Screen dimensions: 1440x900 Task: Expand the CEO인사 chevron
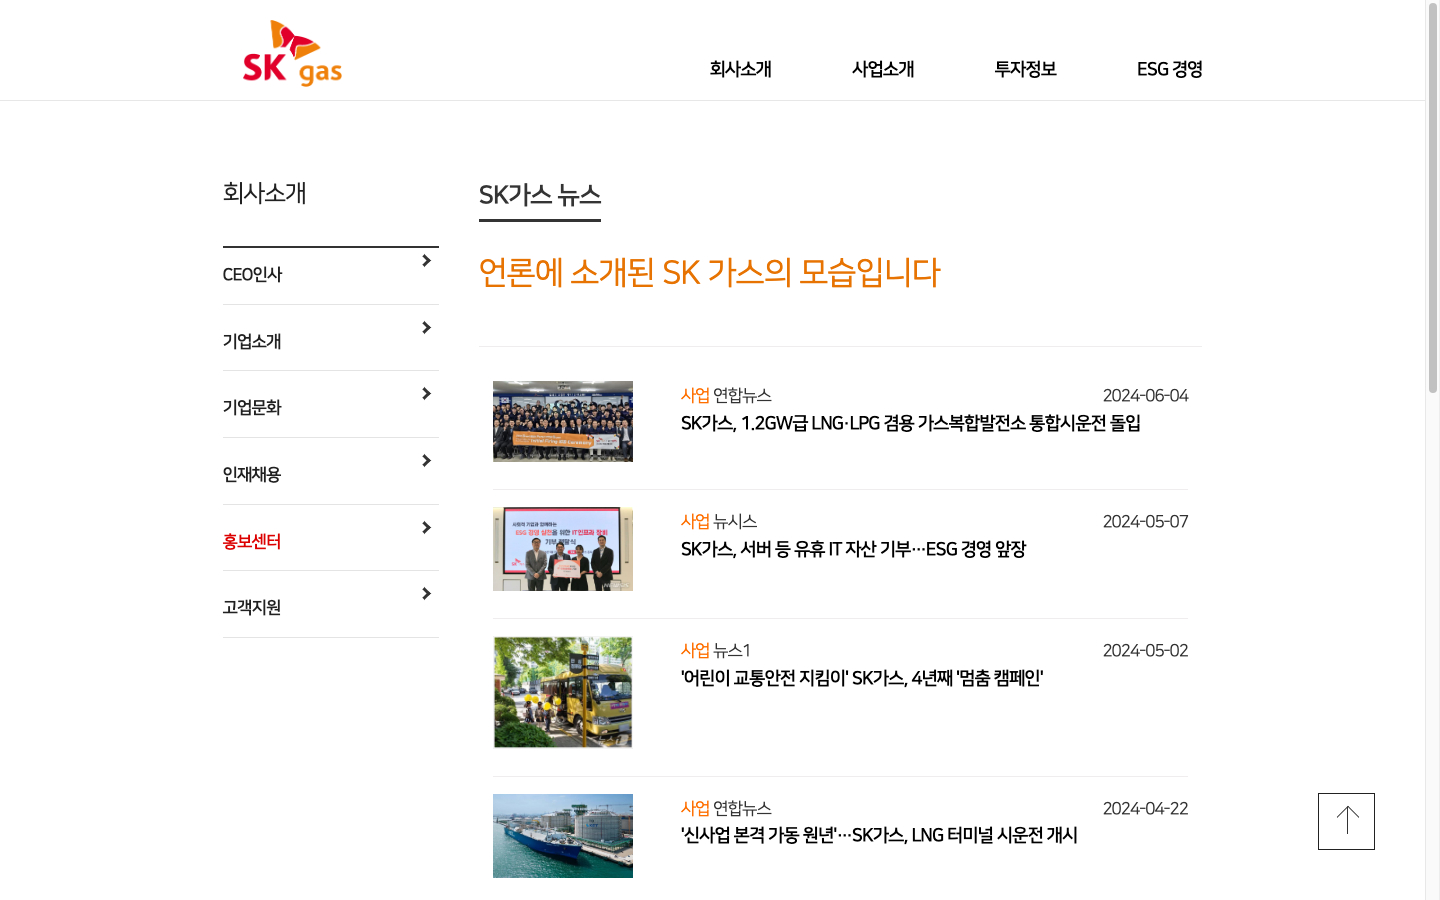(x=426, y=261)
